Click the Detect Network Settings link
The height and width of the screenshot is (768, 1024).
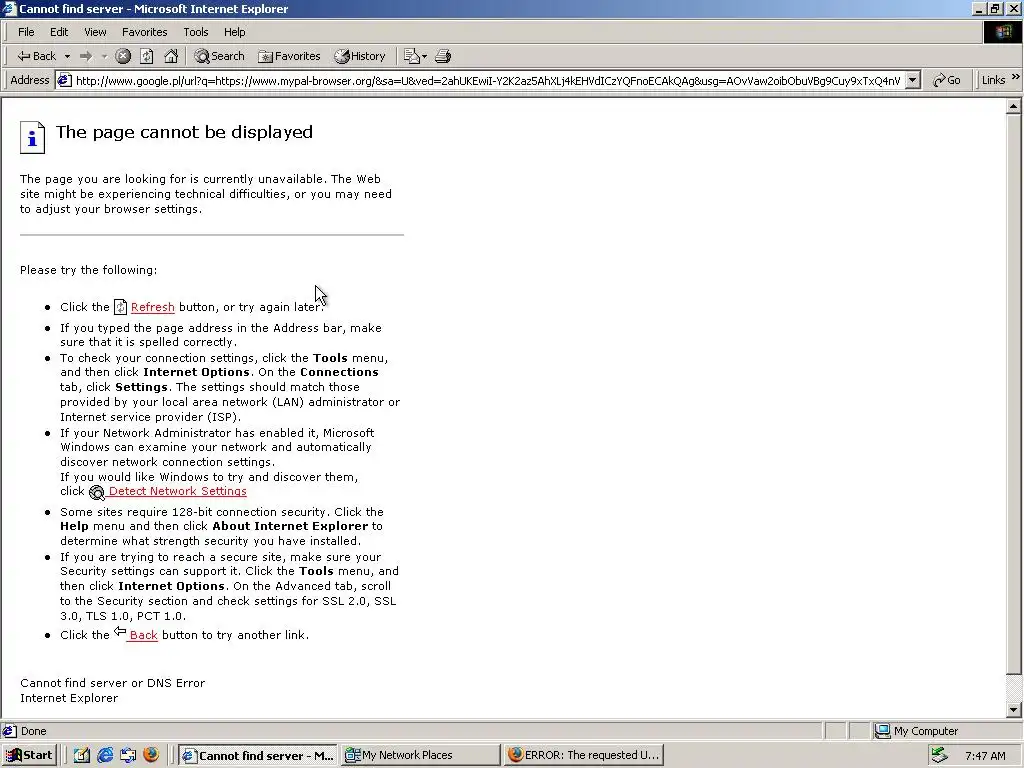(178, 491)
